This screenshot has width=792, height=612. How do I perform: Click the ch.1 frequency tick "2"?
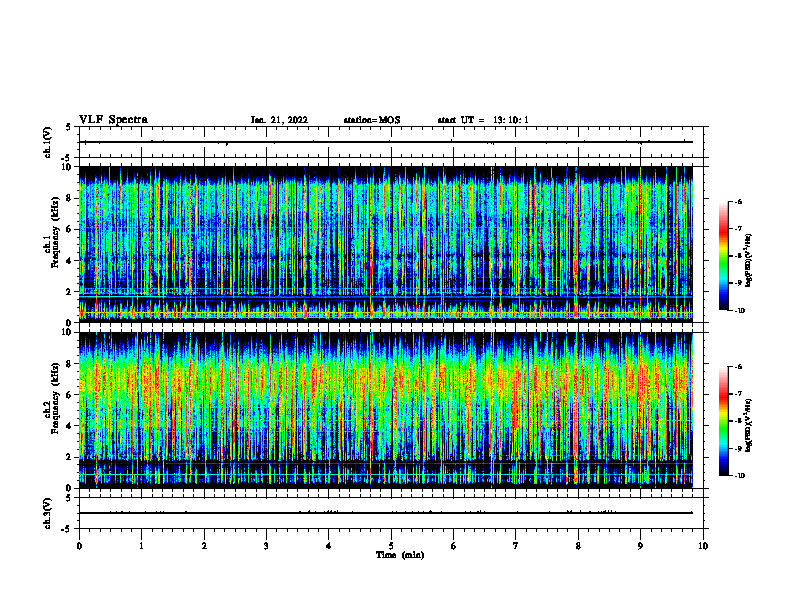point(70,292)
